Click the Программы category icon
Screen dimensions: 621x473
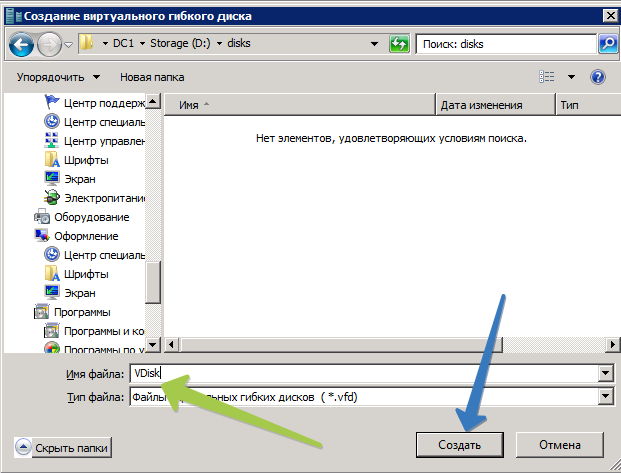[x=42, y=312]
